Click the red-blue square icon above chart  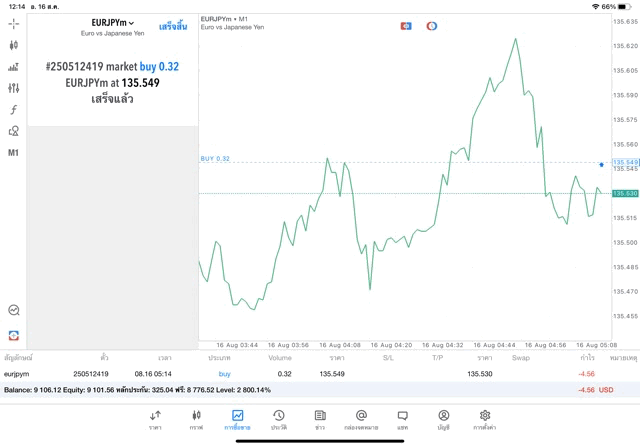406,26
